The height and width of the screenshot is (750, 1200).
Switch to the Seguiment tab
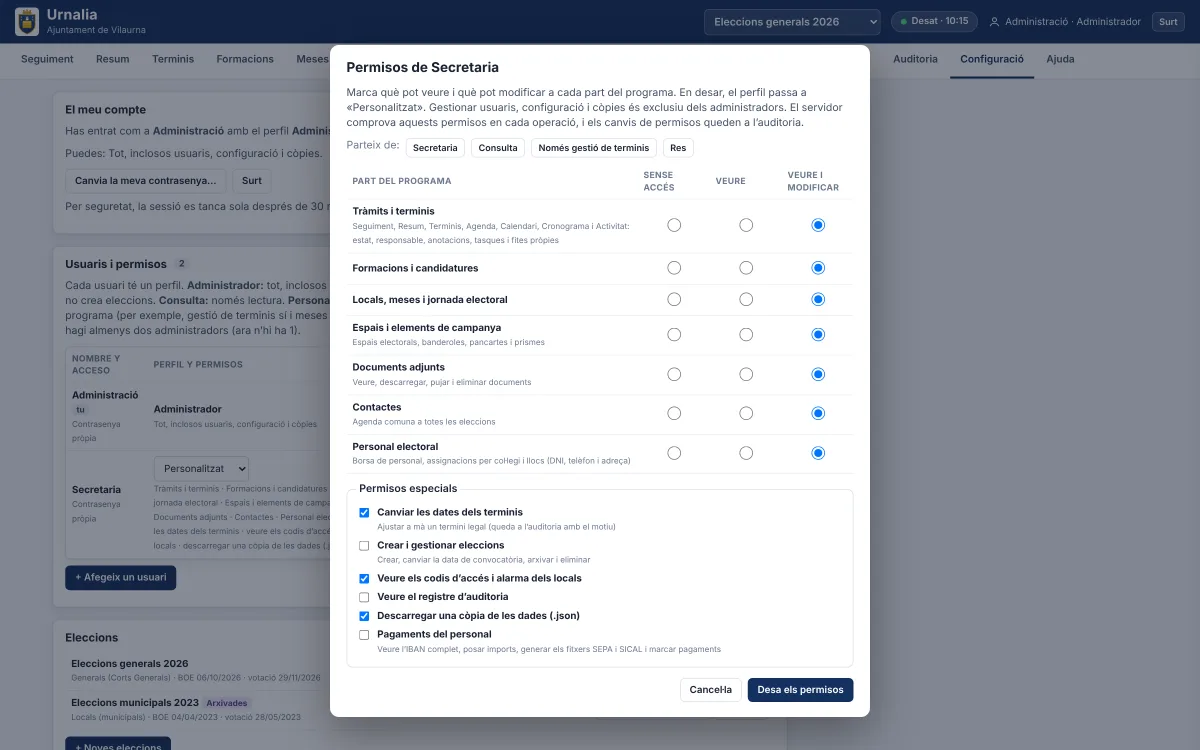pyautogui.click(x=47, y=59)
